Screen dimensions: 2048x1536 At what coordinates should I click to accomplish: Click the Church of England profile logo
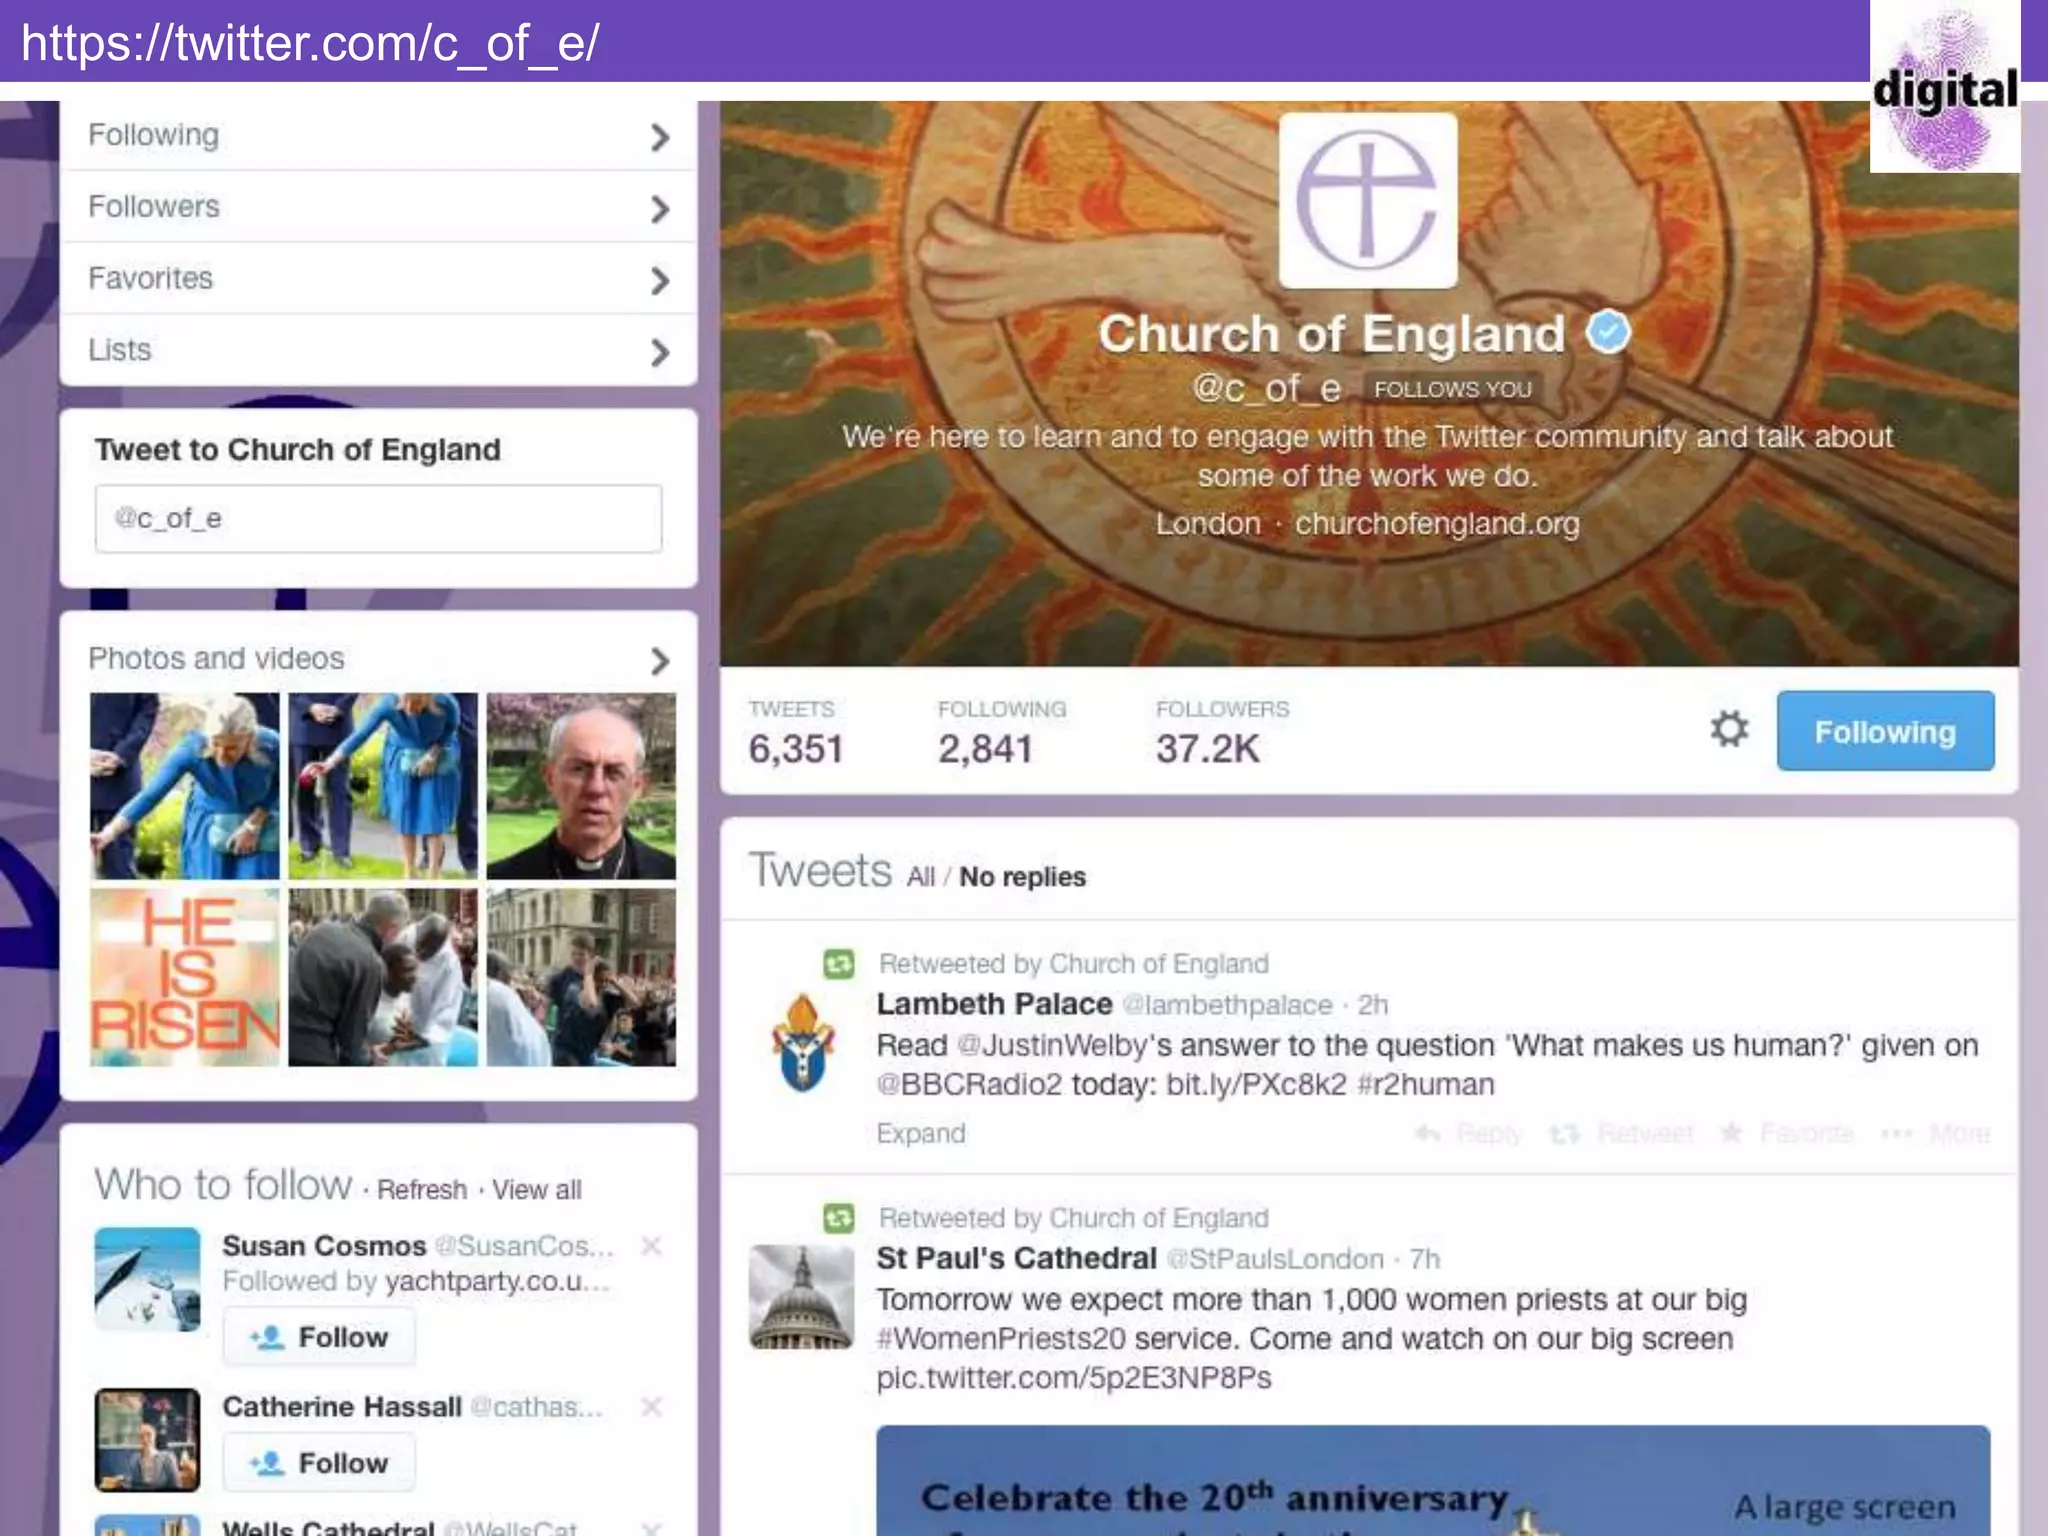1367,200
